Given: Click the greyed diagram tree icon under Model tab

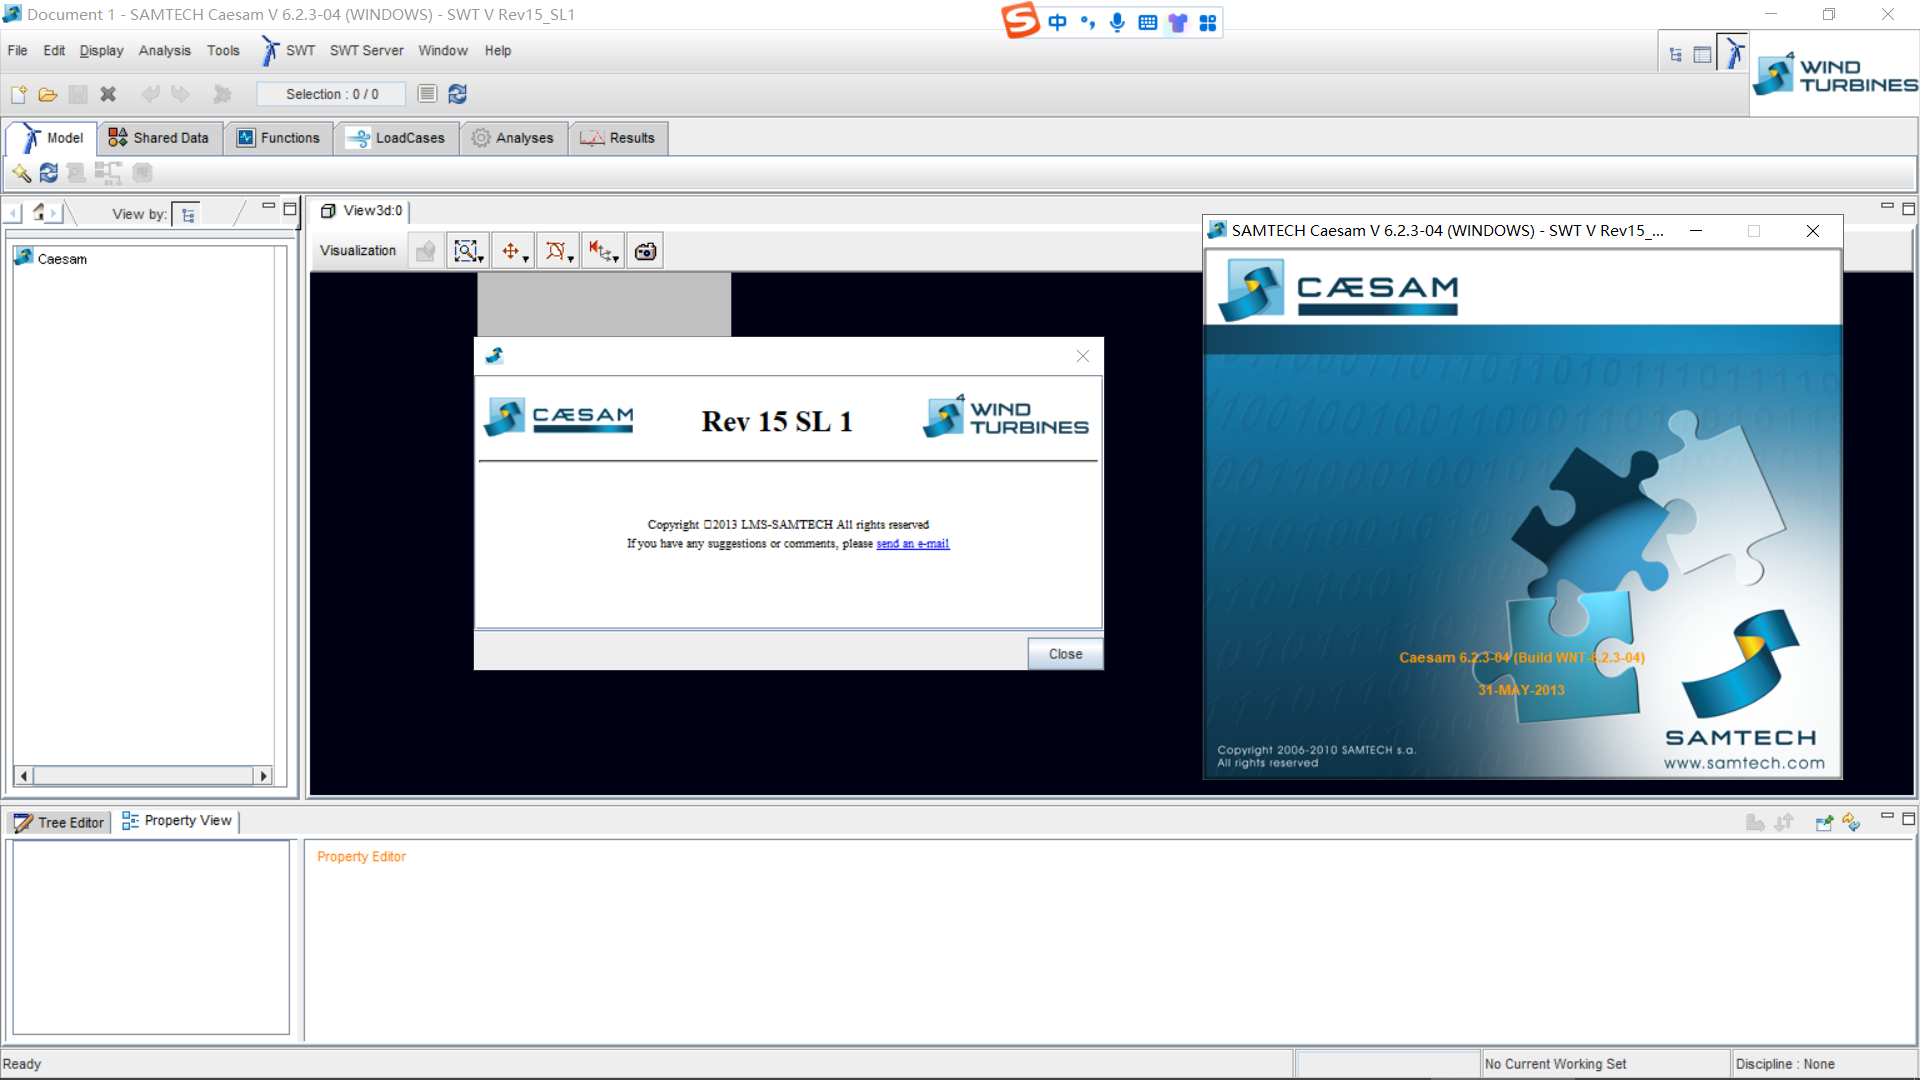Looking at the screenshot, I should click(108, 173).
